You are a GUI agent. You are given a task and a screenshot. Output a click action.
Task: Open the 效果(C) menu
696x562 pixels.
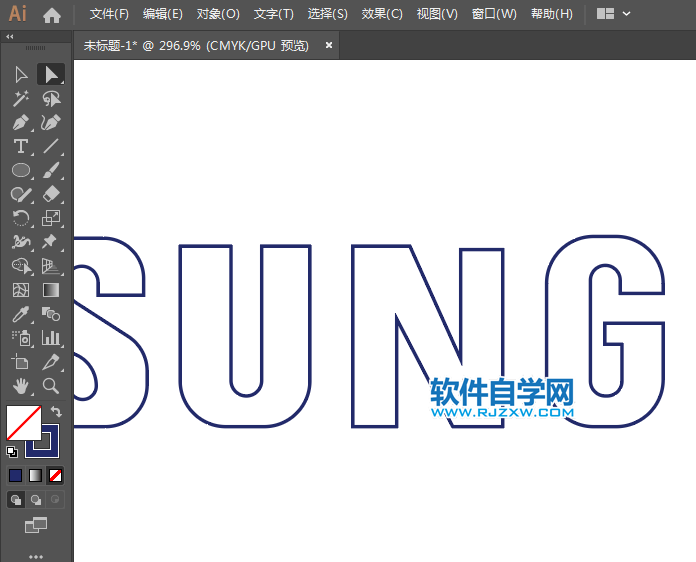point(382,14)
